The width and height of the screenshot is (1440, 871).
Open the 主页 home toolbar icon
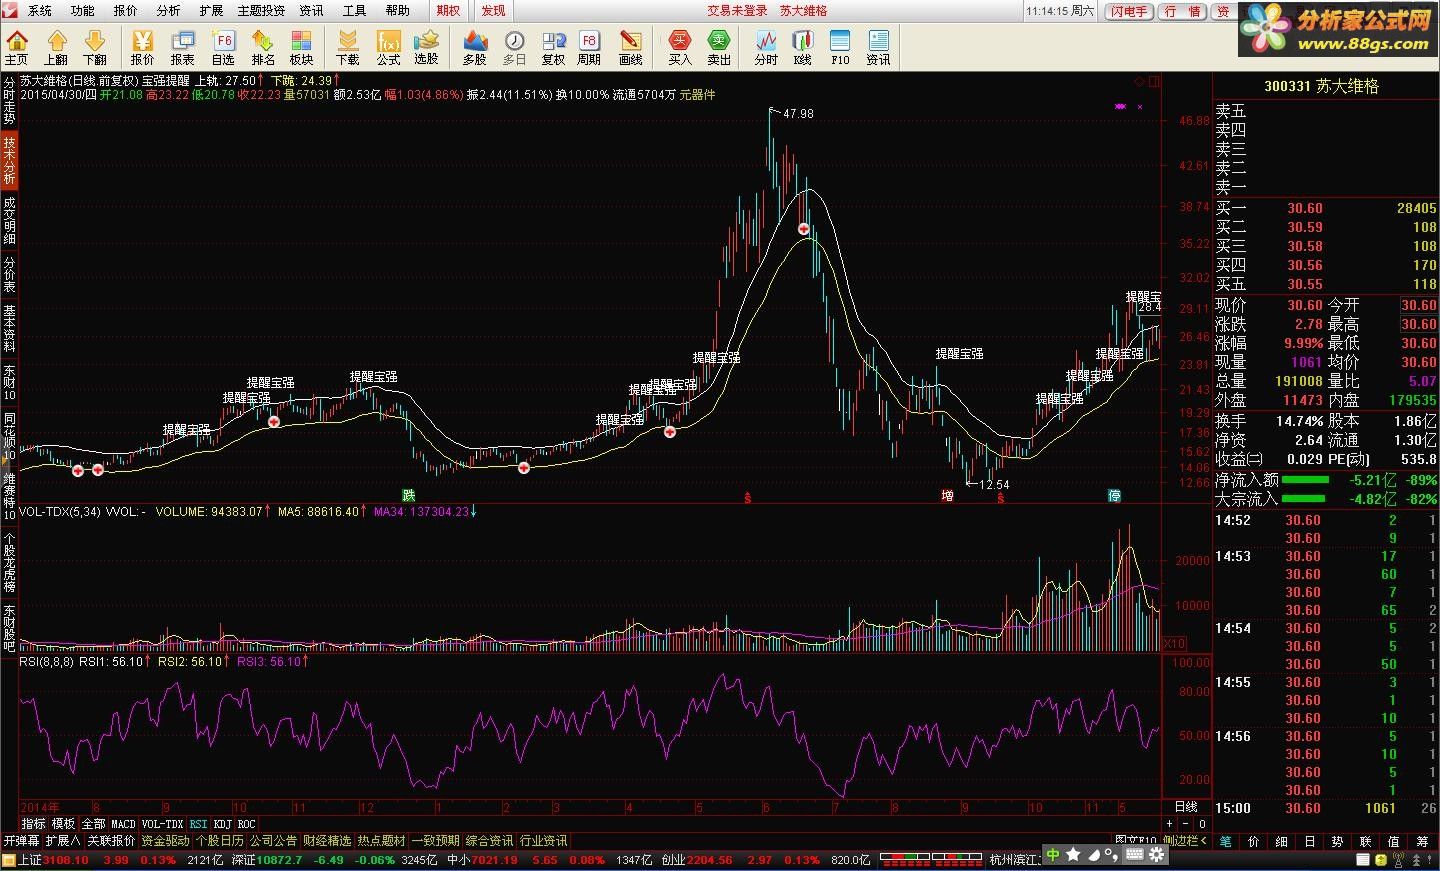click(x=17, y=47)
